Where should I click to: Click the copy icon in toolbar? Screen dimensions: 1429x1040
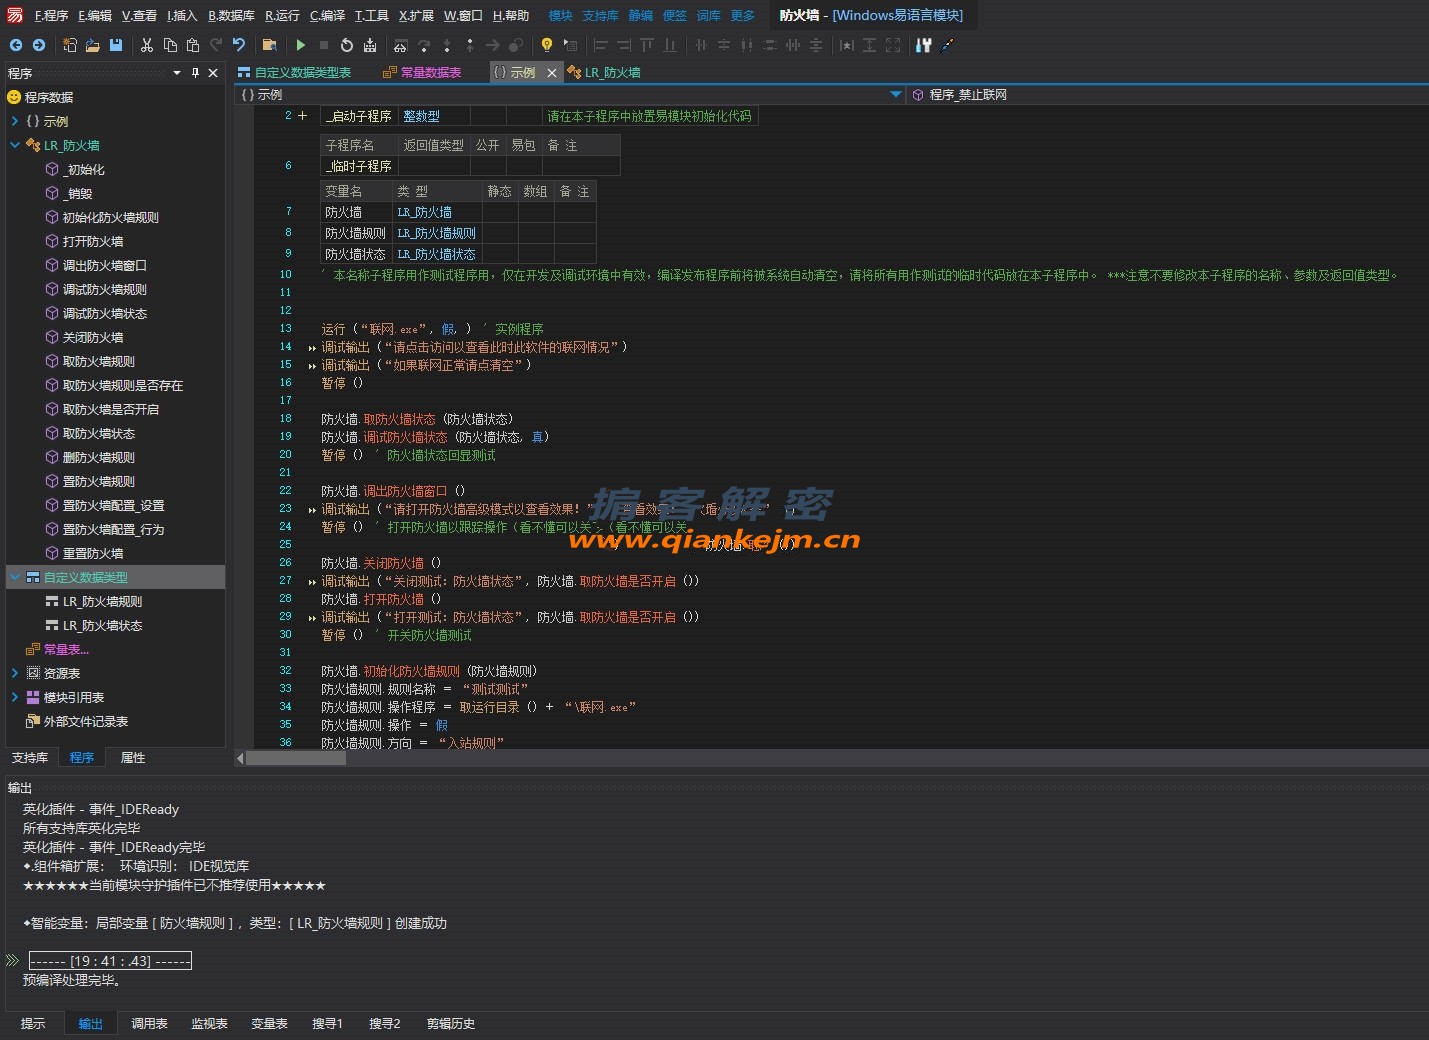click(x=170, y=45)
